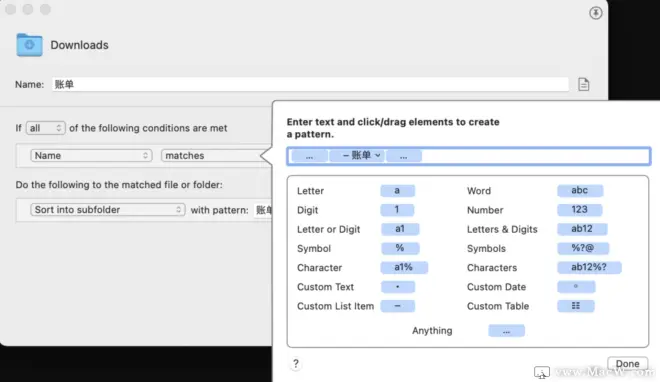Screen dimensions: 660x382
Task: Click the Custom List Item token
Action: pos(397,306)
